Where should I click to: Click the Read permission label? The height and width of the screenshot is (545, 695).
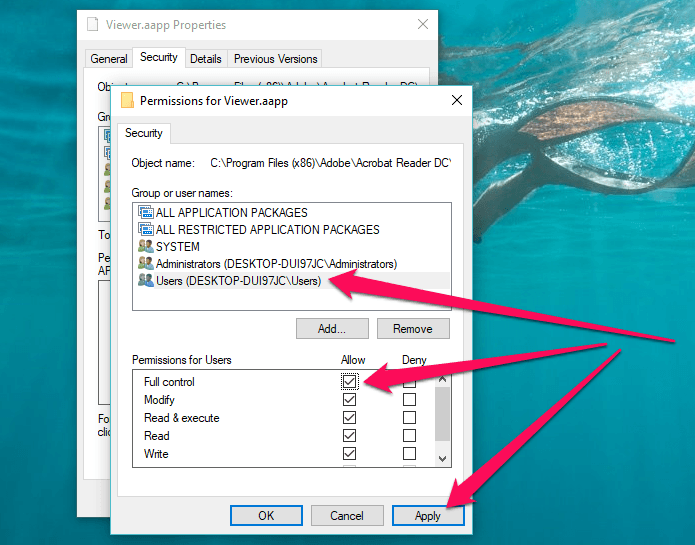coord(156,436)
